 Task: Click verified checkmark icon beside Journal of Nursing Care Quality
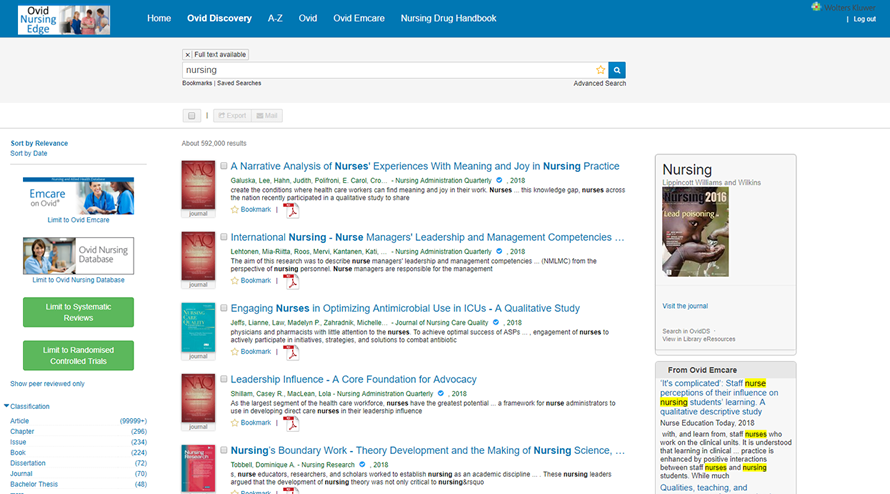(x=496, y=322)
